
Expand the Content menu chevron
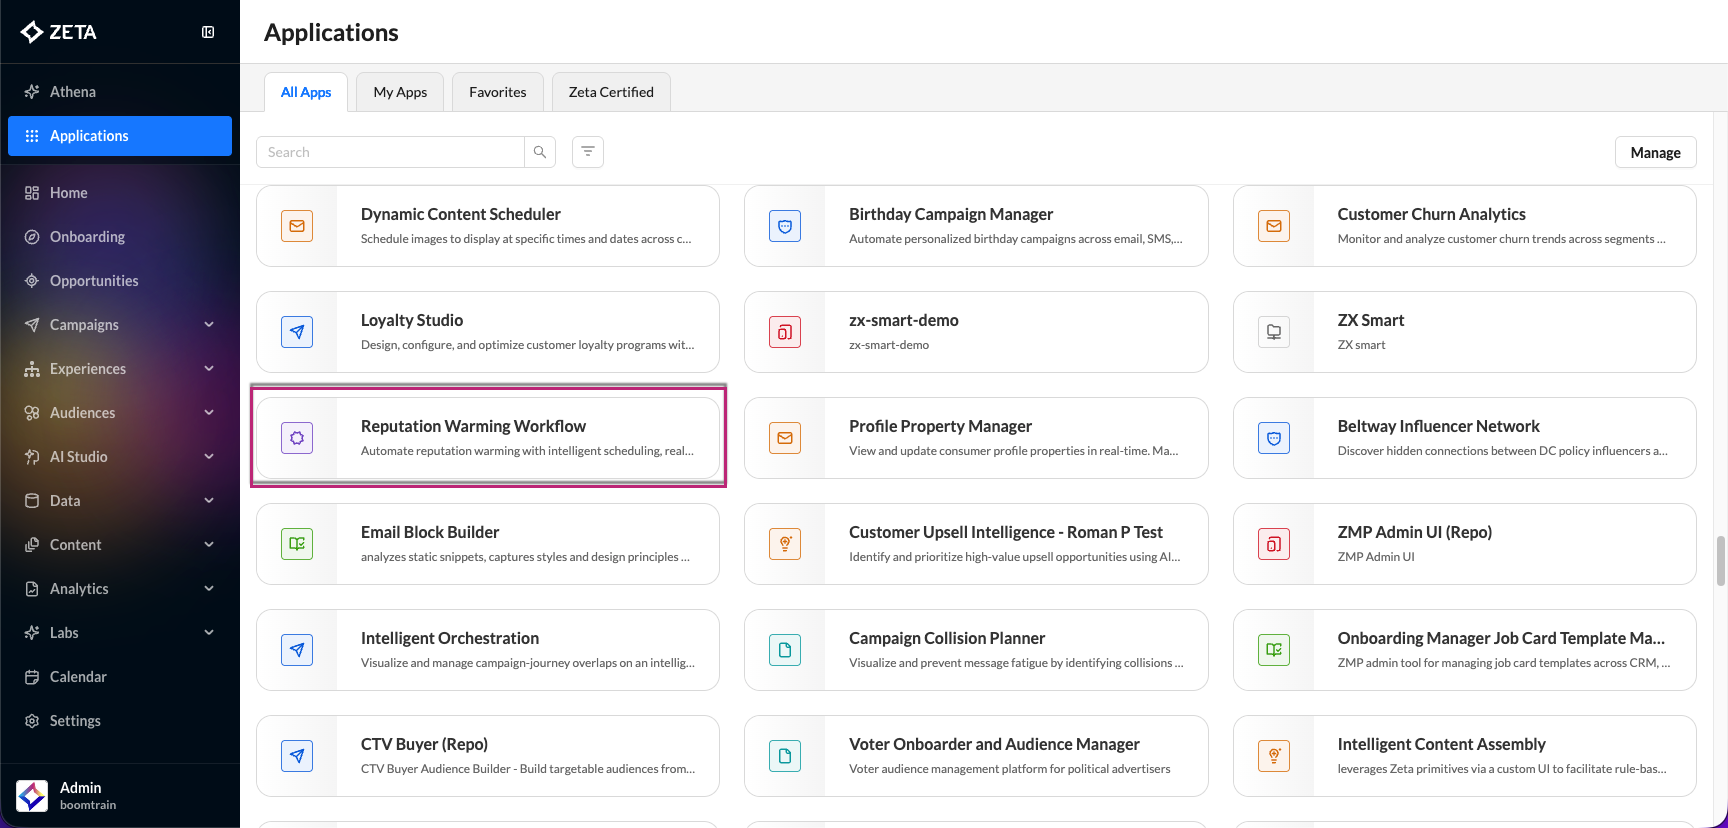pyautogui.click(x=209, y=545)
